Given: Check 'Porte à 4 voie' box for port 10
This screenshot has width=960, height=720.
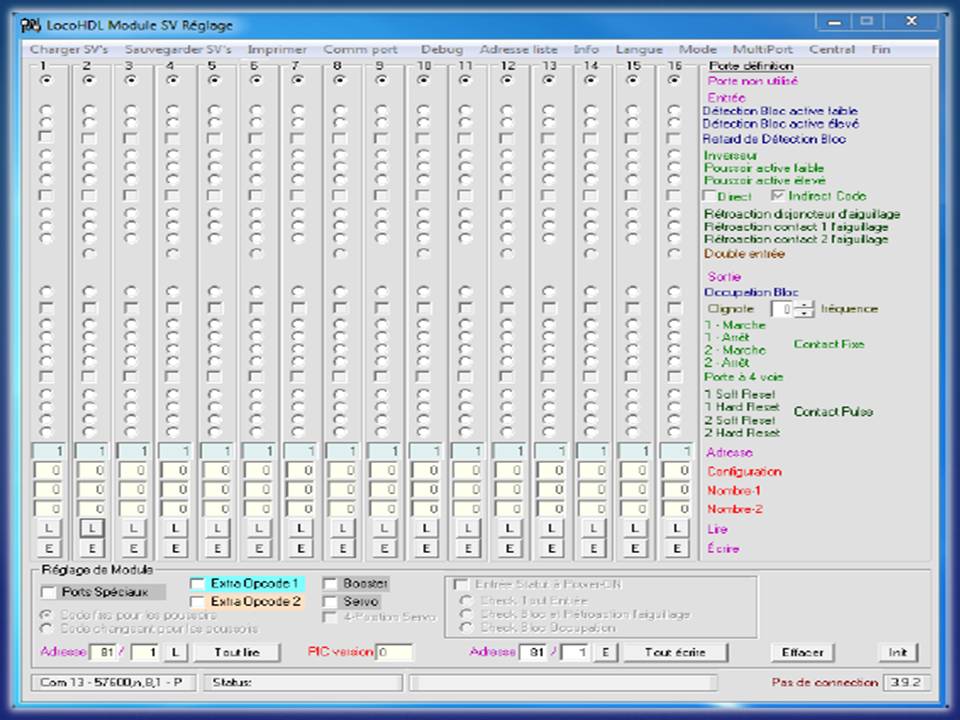Looking at the screenshot, I should click(x=423, y=375).
